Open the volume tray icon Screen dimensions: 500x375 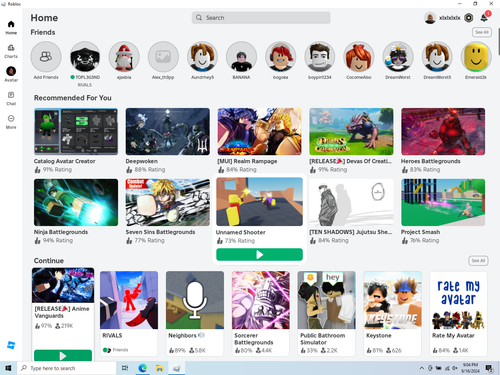[x=454, y=368]
